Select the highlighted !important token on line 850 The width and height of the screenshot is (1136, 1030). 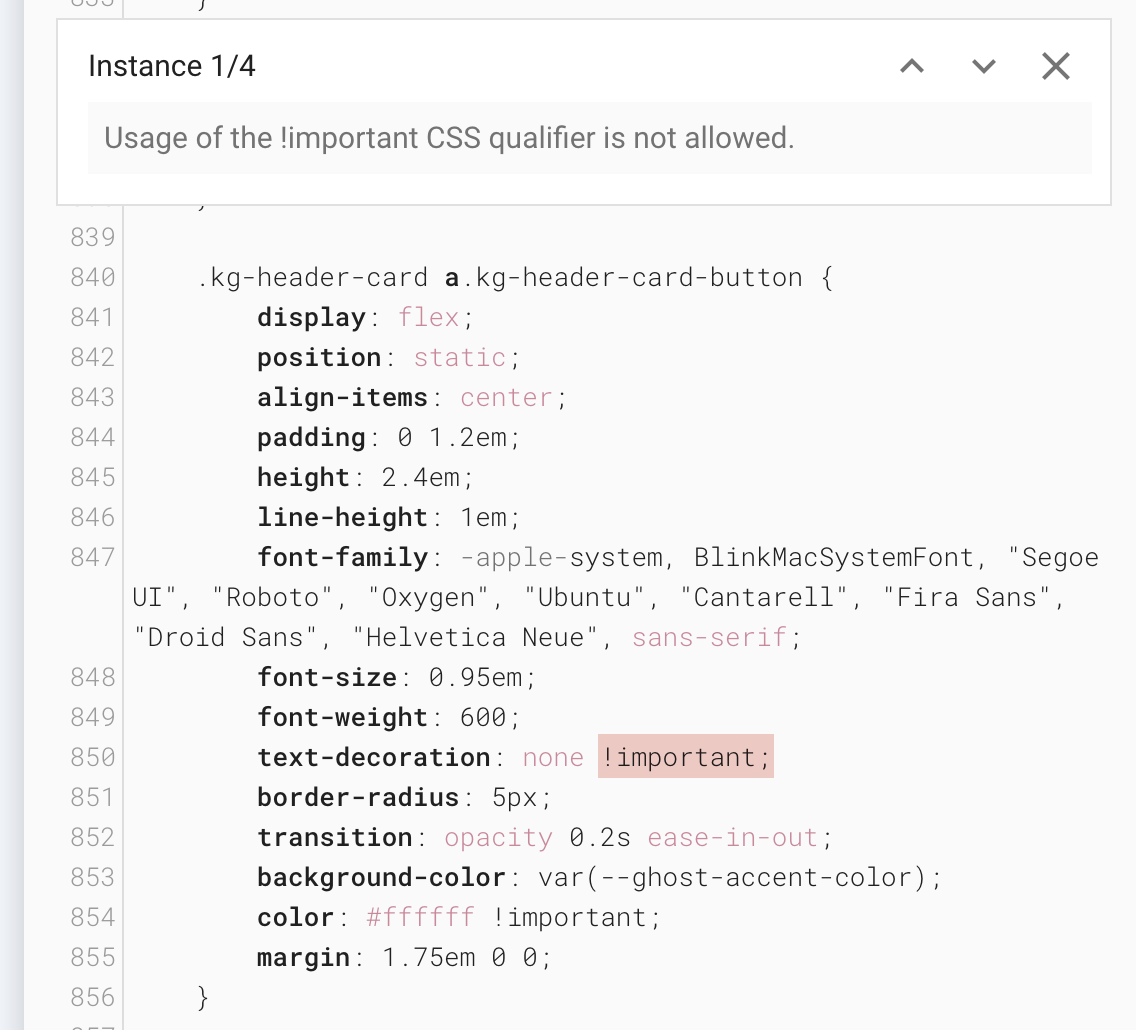[x=684, y=757]
